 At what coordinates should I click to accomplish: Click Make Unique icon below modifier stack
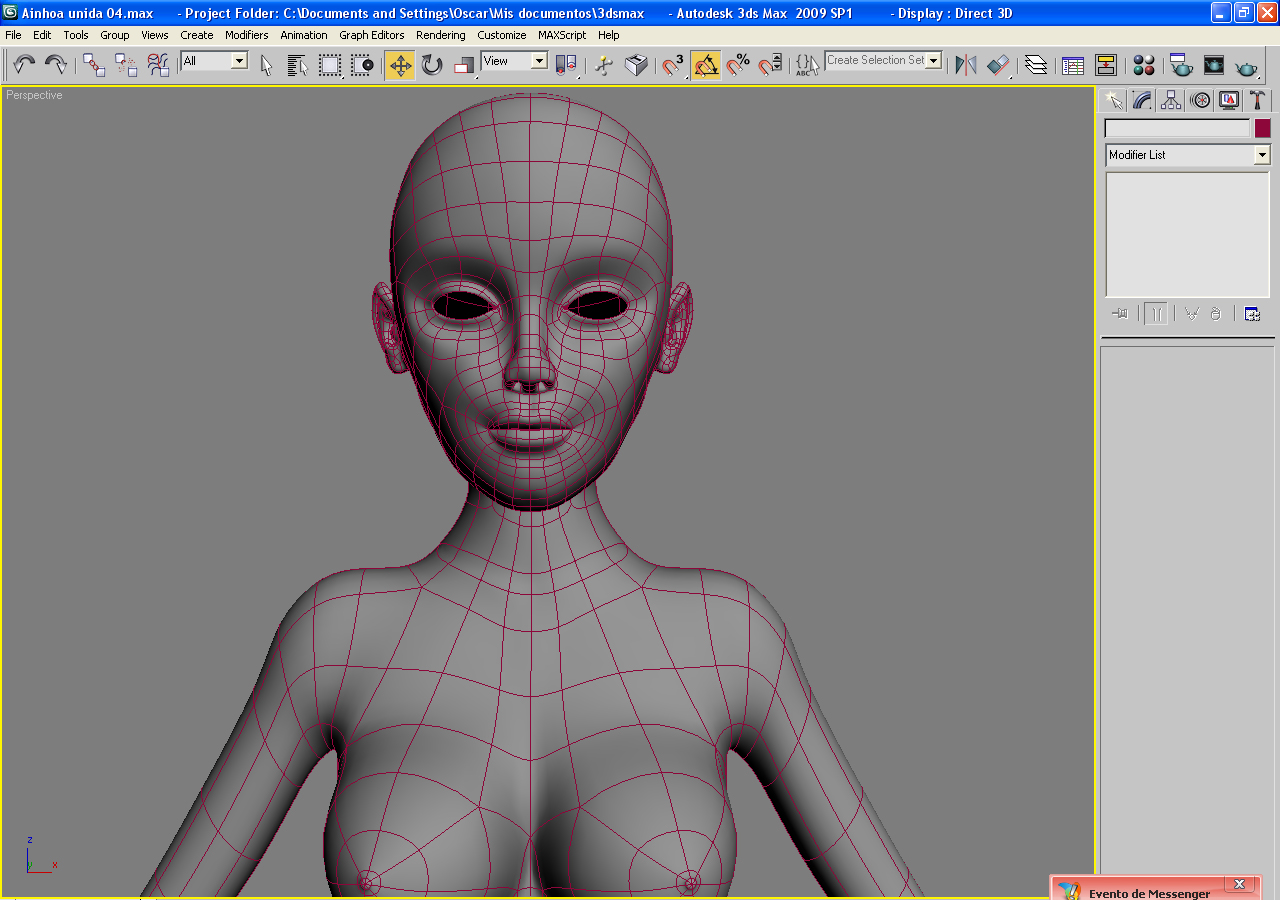pos(1191,314)
